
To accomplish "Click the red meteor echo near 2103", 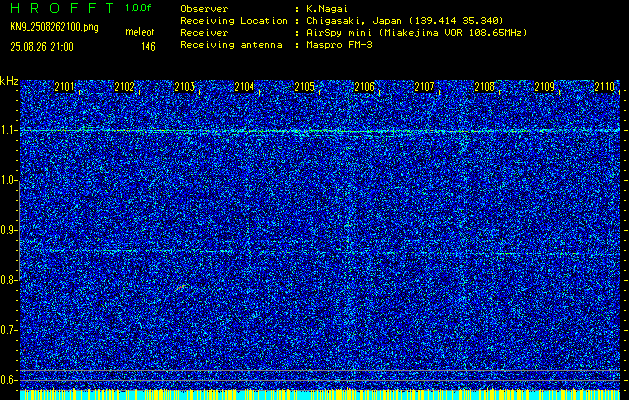I will 181,287.
